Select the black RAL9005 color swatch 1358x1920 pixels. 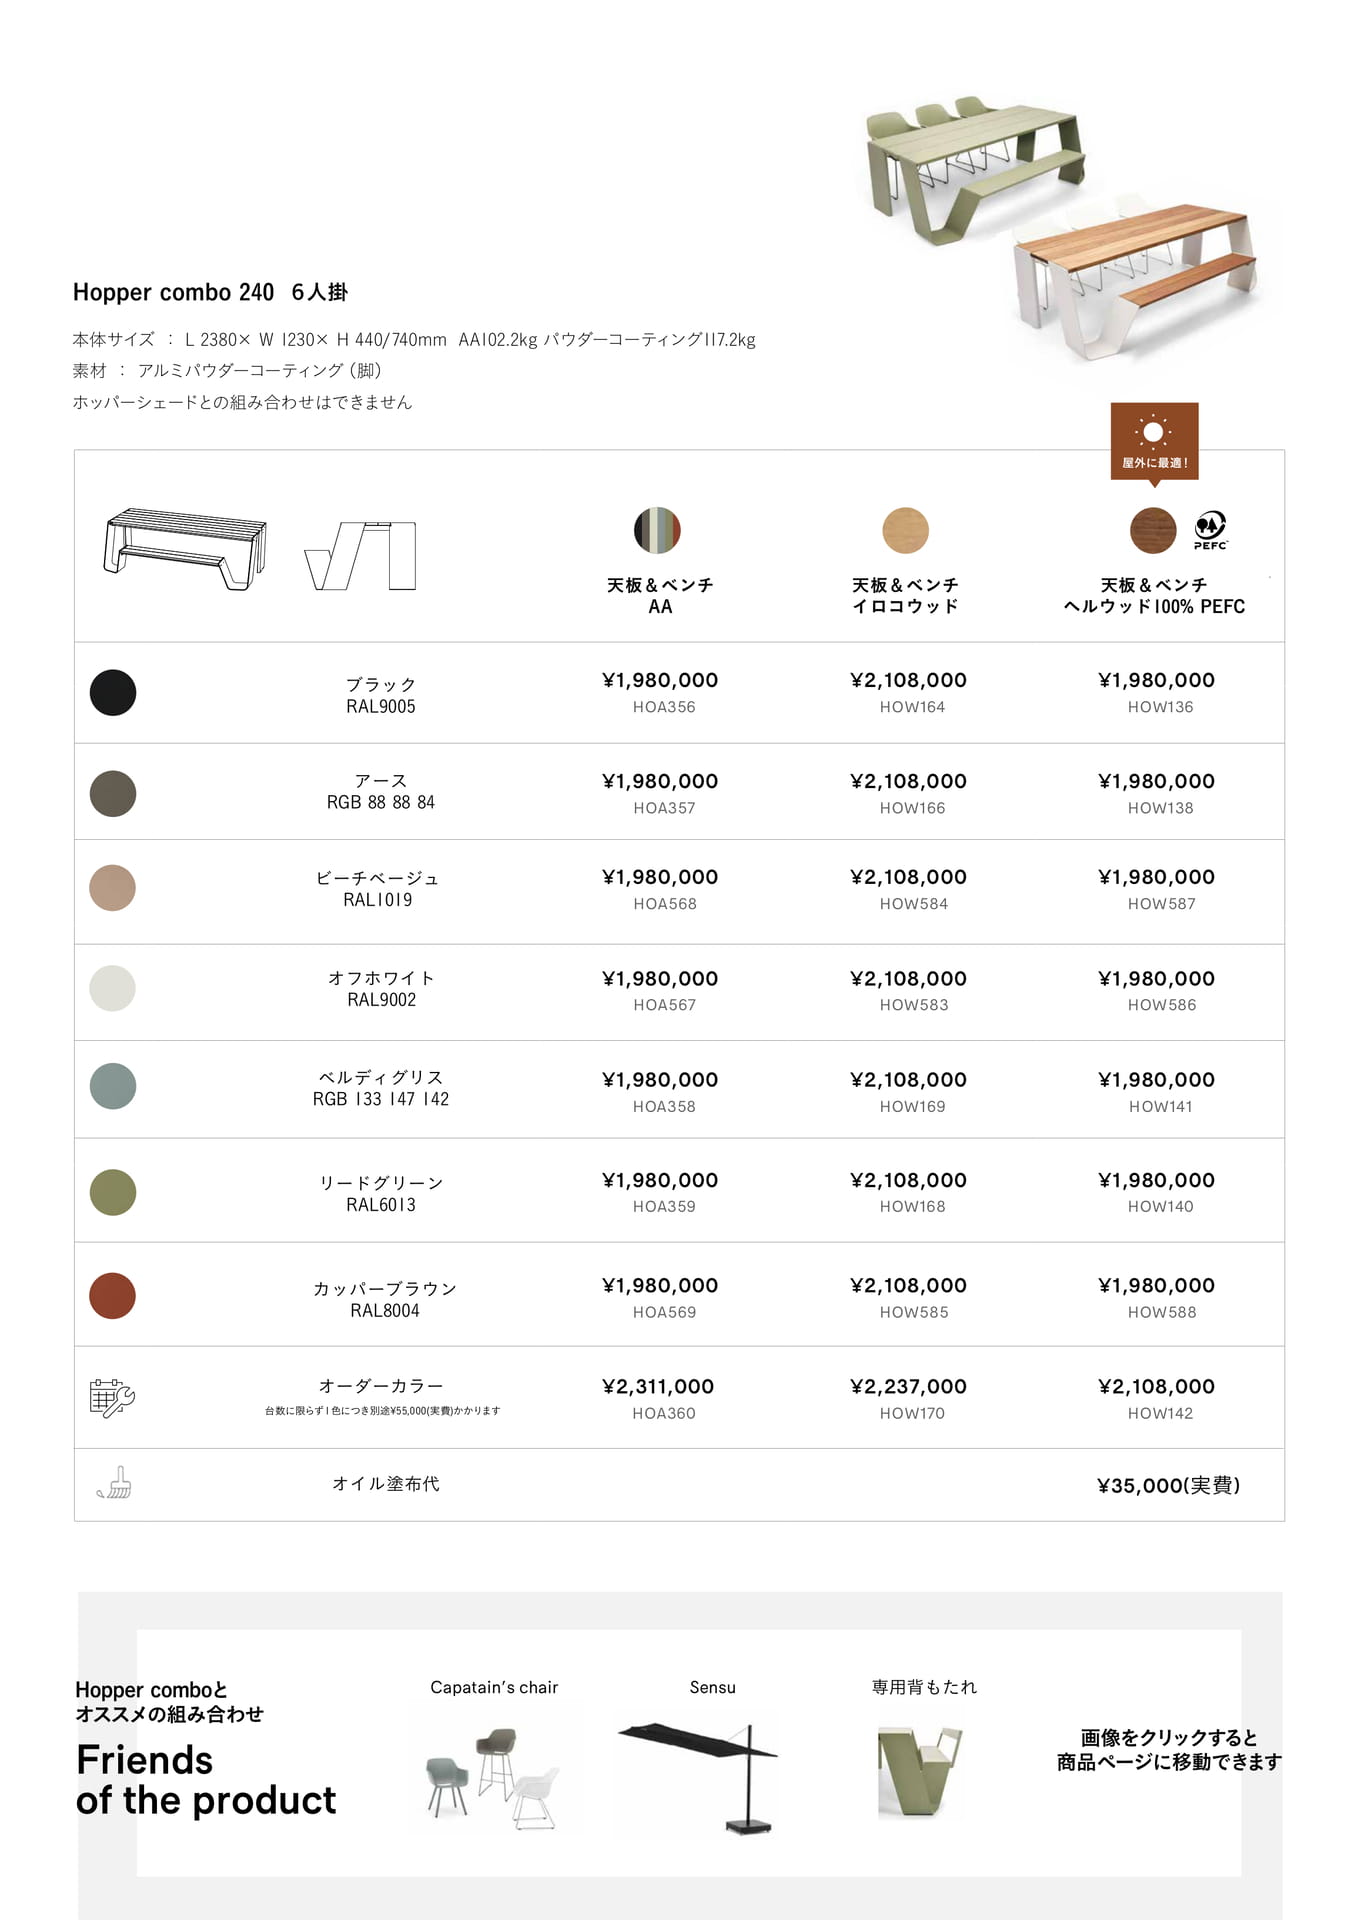coord(113,692)
